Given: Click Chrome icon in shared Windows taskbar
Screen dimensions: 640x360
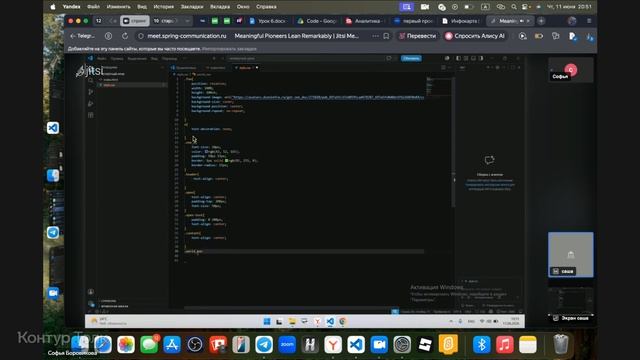Looking at the screenshot, I should (x=342, y=322).
